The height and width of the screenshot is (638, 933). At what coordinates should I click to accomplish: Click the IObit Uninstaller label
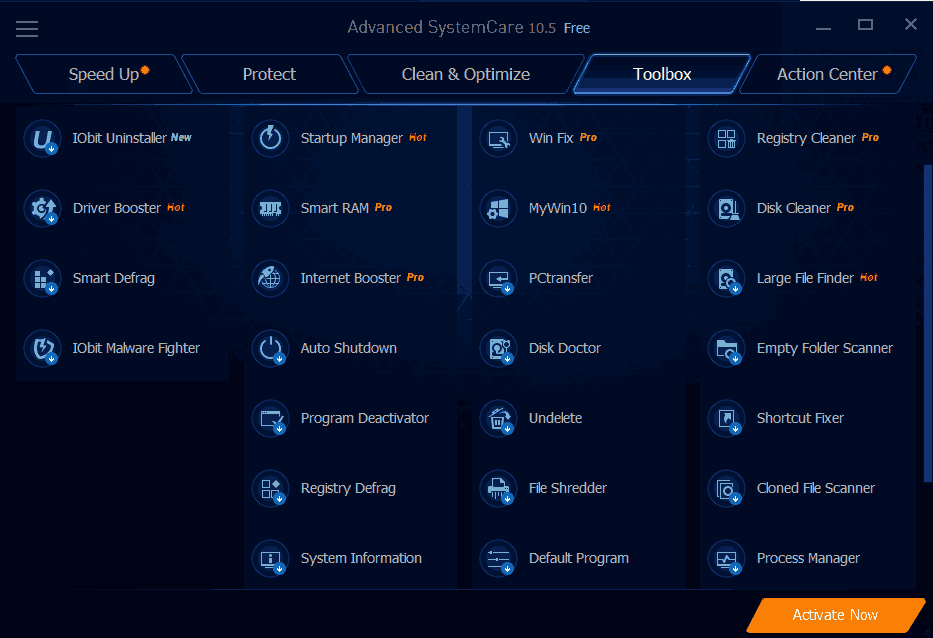pyautogui.click(x=120, y=138)
